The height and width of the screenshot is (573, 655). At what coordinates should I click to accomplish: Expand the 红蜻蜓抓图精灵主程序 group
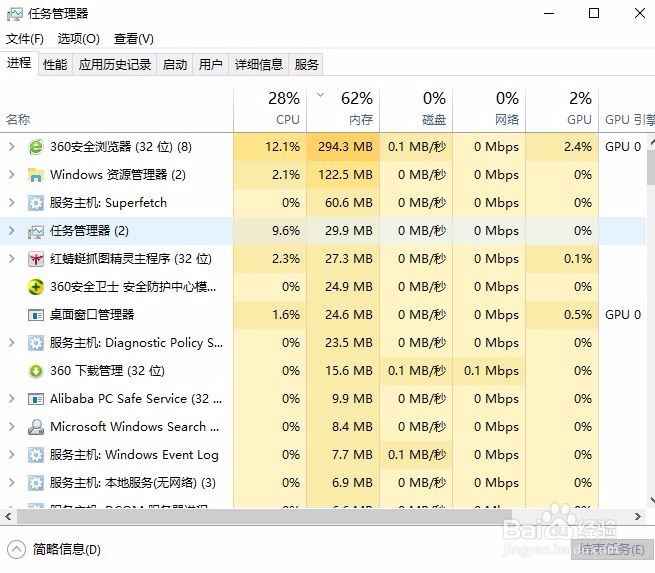pyautogui.click(x=12, y=259)
